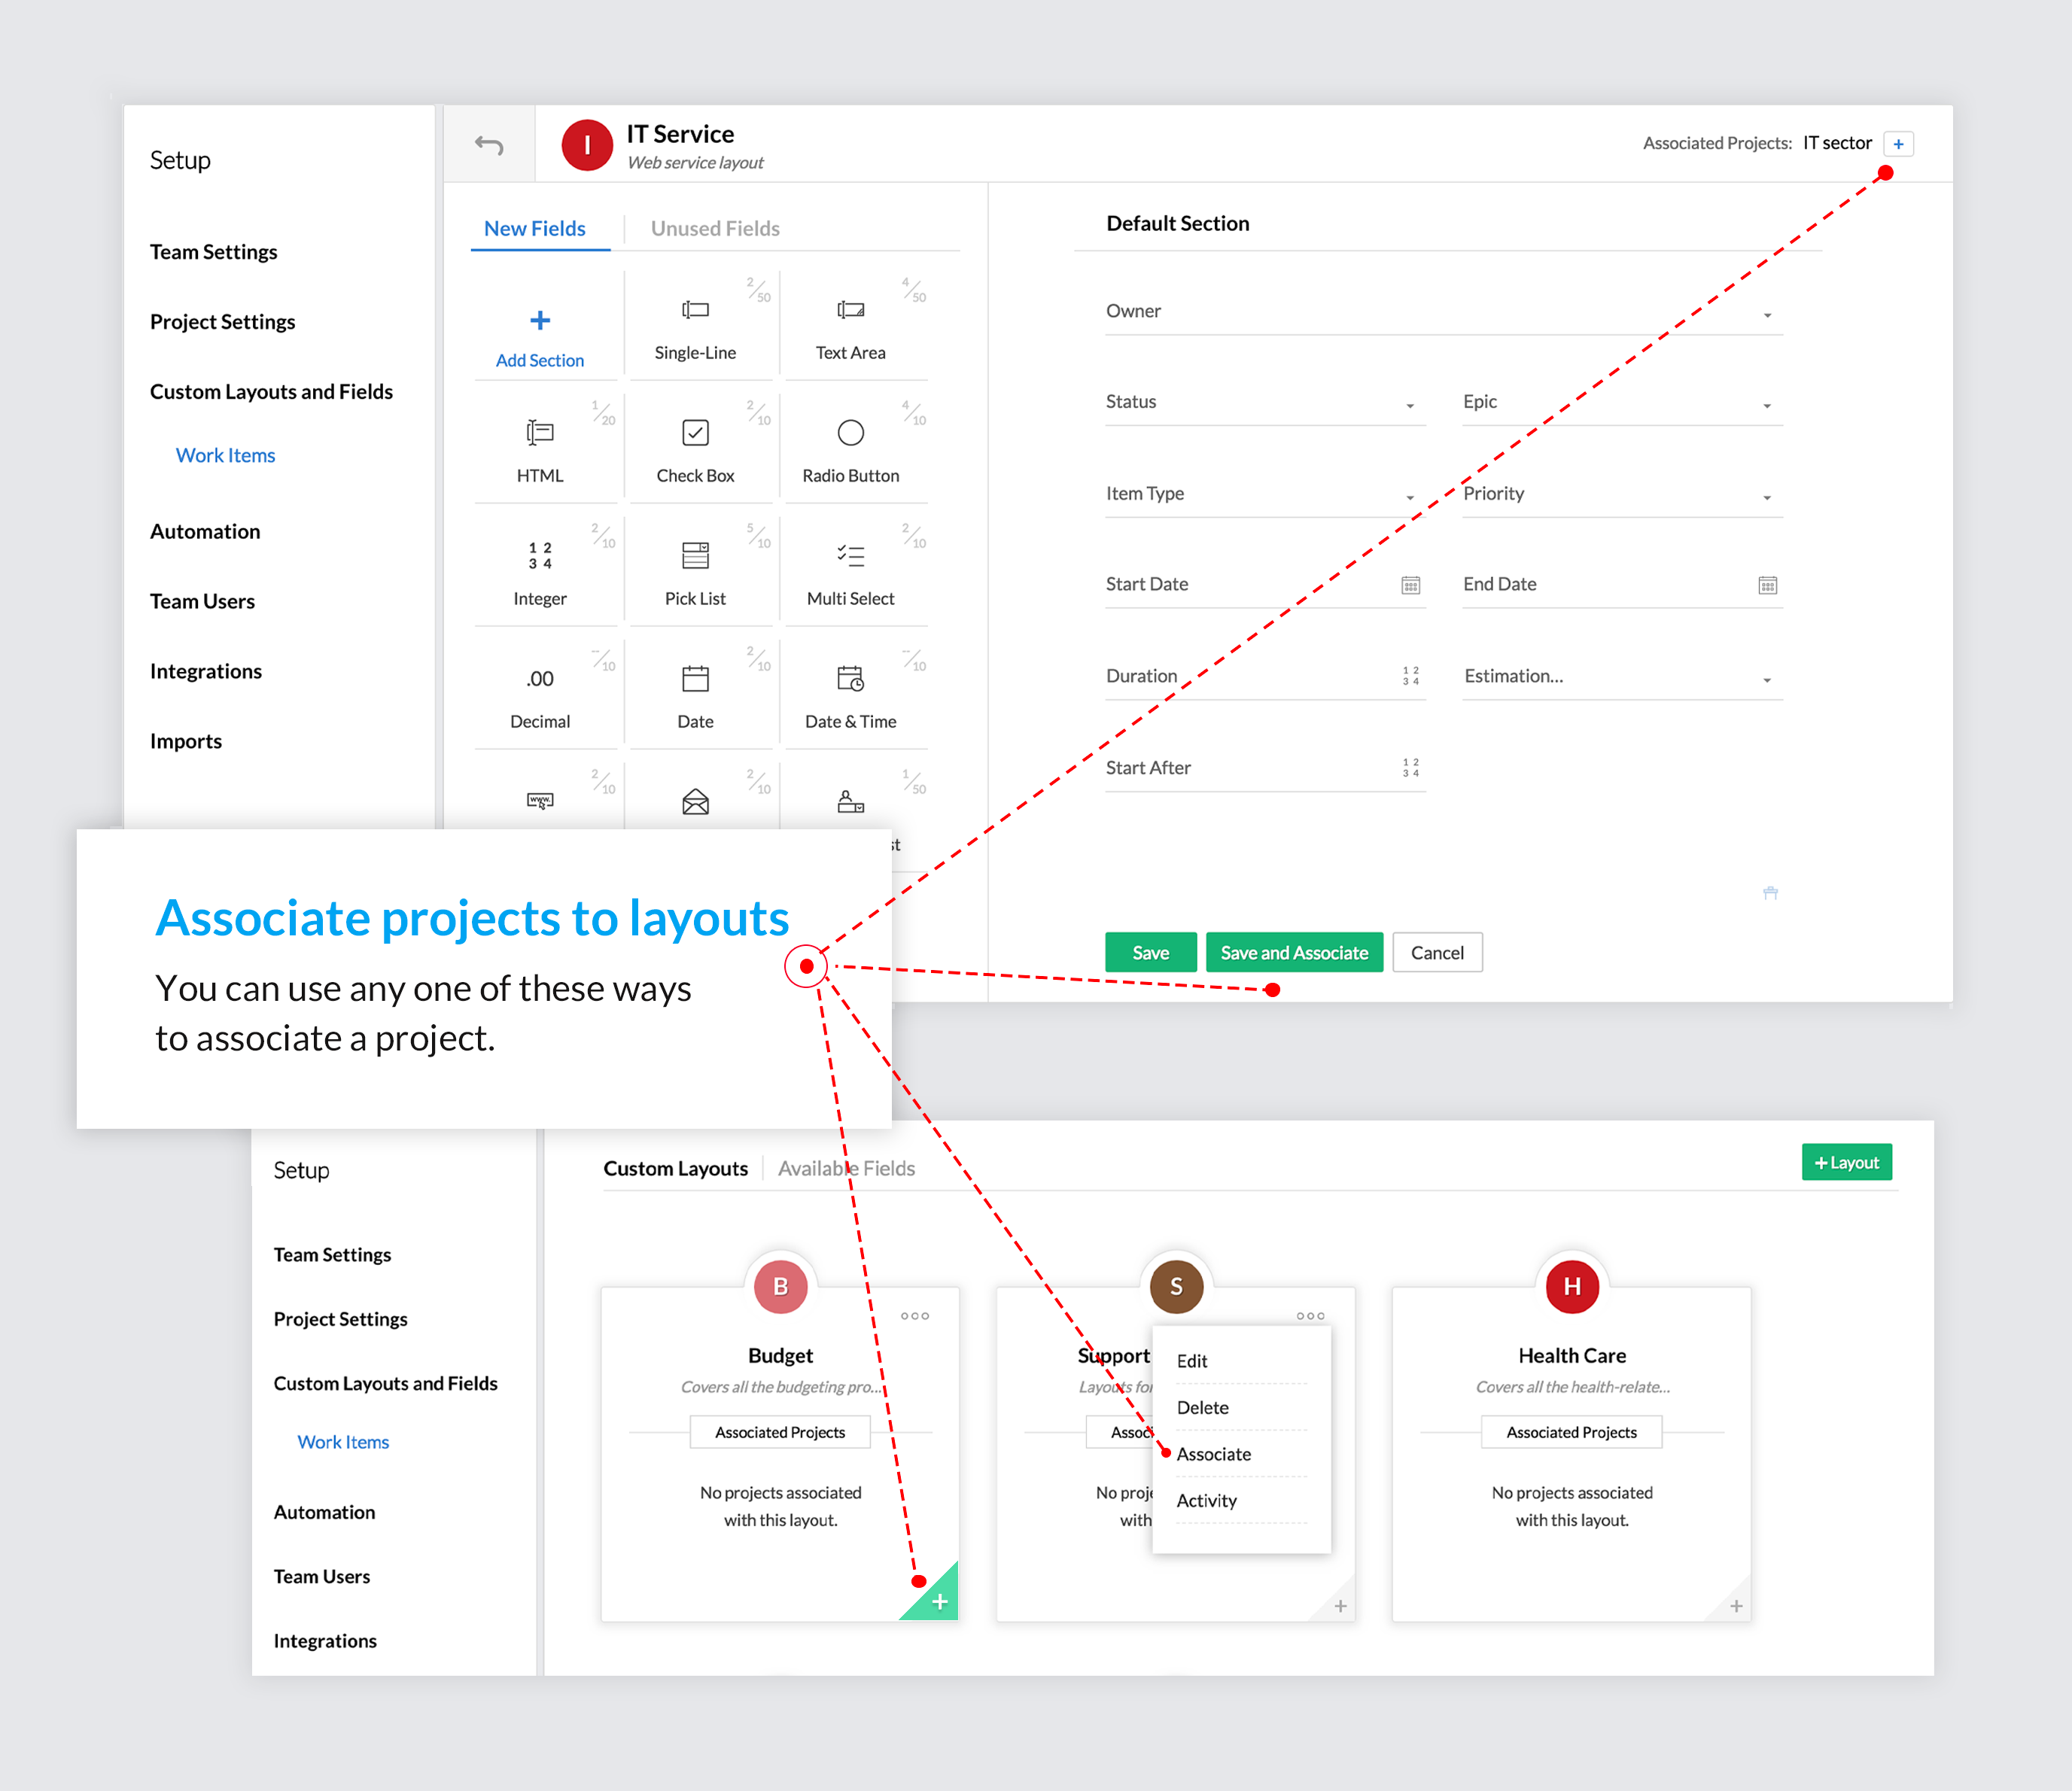Pick the Integer field type
2072x1791 pixels.
click(540, 556)
